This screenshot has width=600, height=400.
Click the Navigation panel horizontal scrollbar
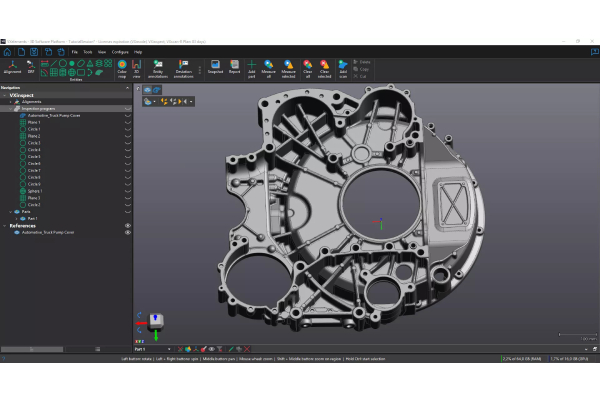[x=32, y=349]
